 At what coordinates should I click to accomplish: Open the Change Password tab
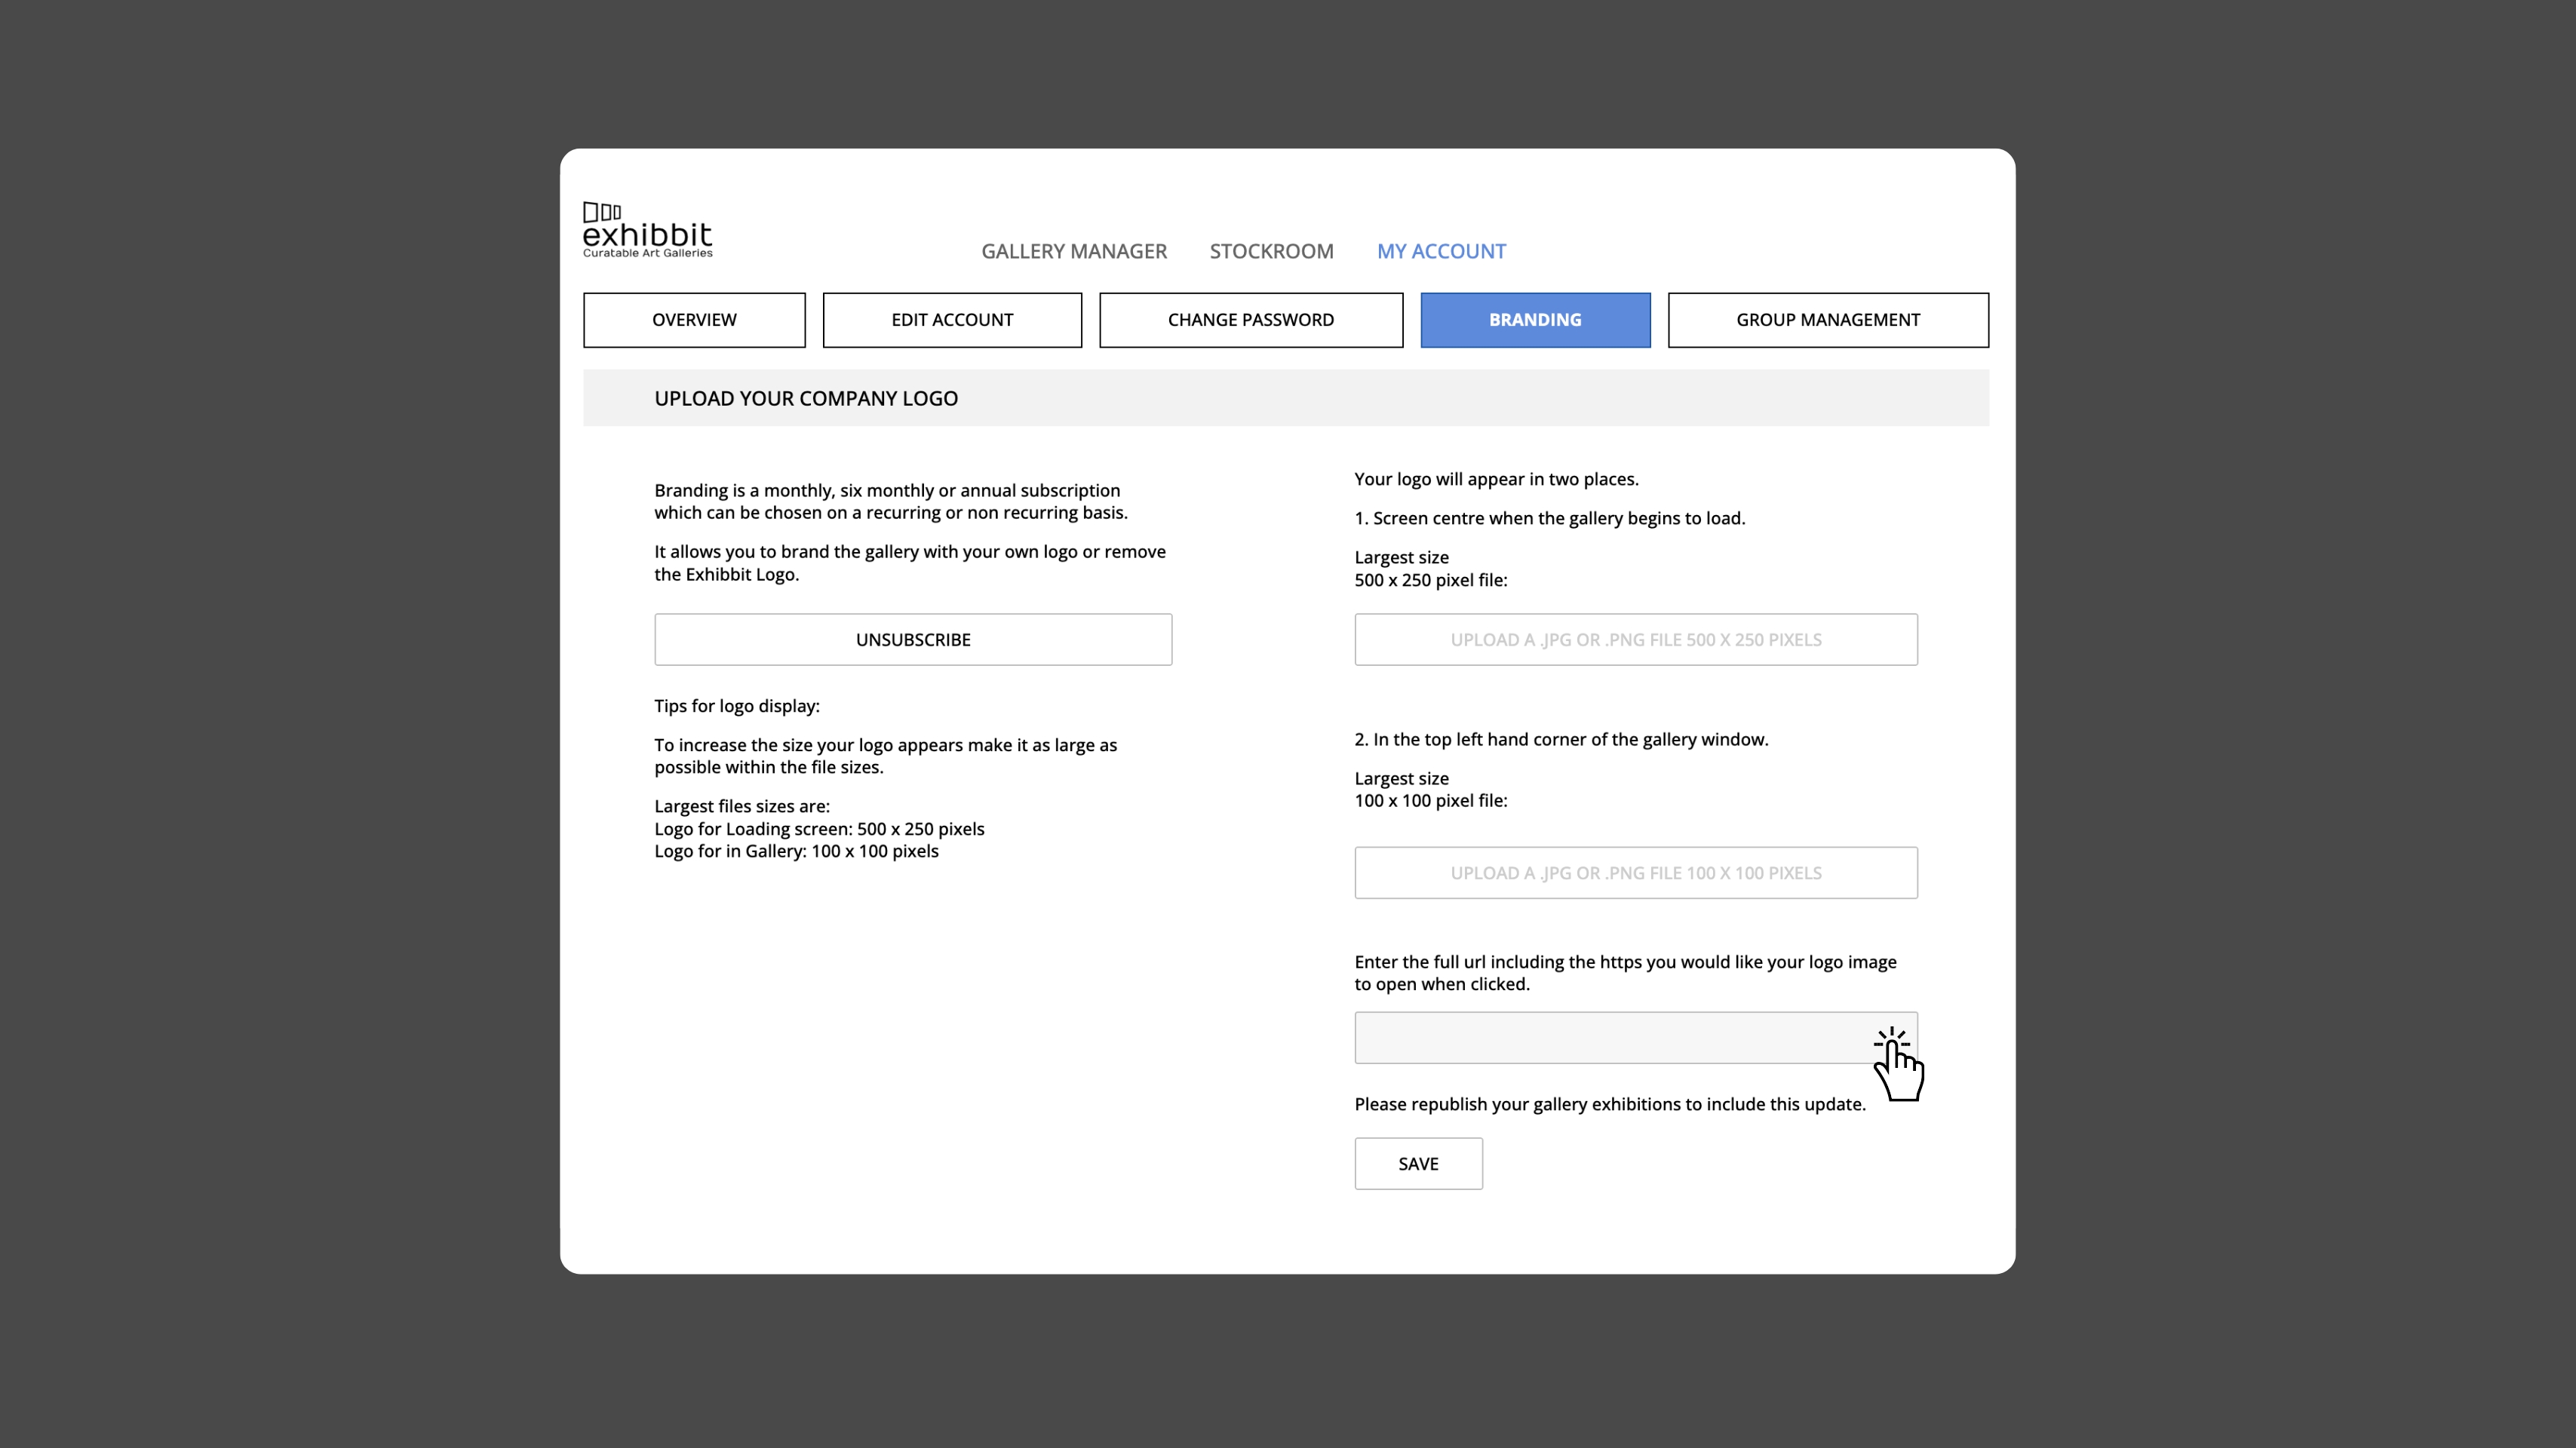[1251, 320]
